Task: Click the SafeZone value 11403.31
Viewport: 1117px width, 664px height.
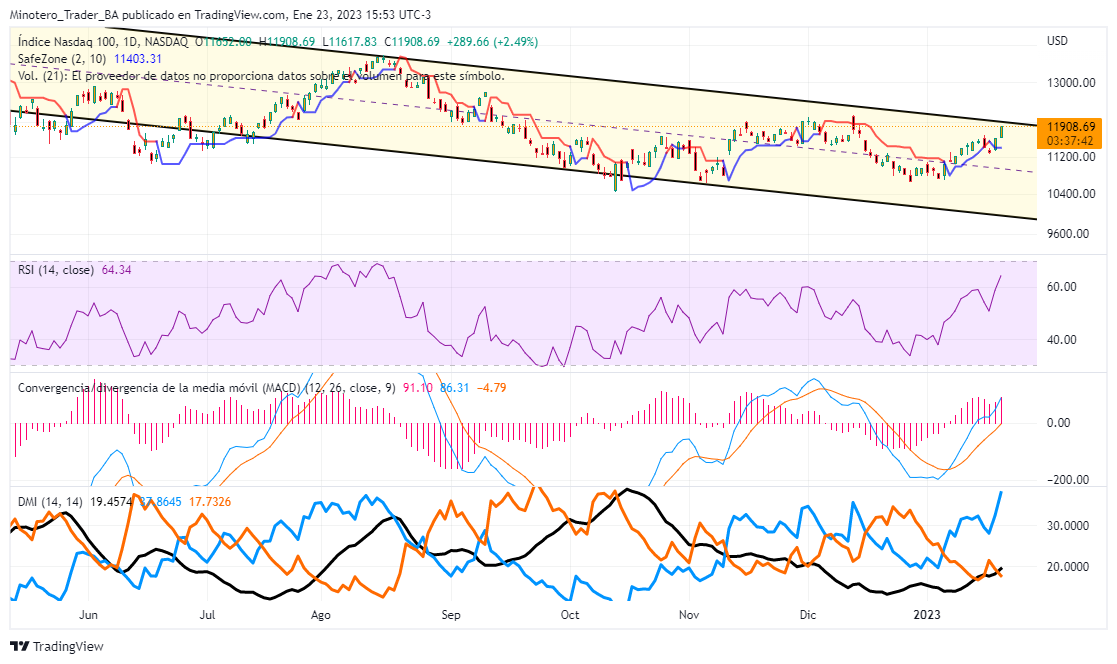Action: tap(138, 59)
